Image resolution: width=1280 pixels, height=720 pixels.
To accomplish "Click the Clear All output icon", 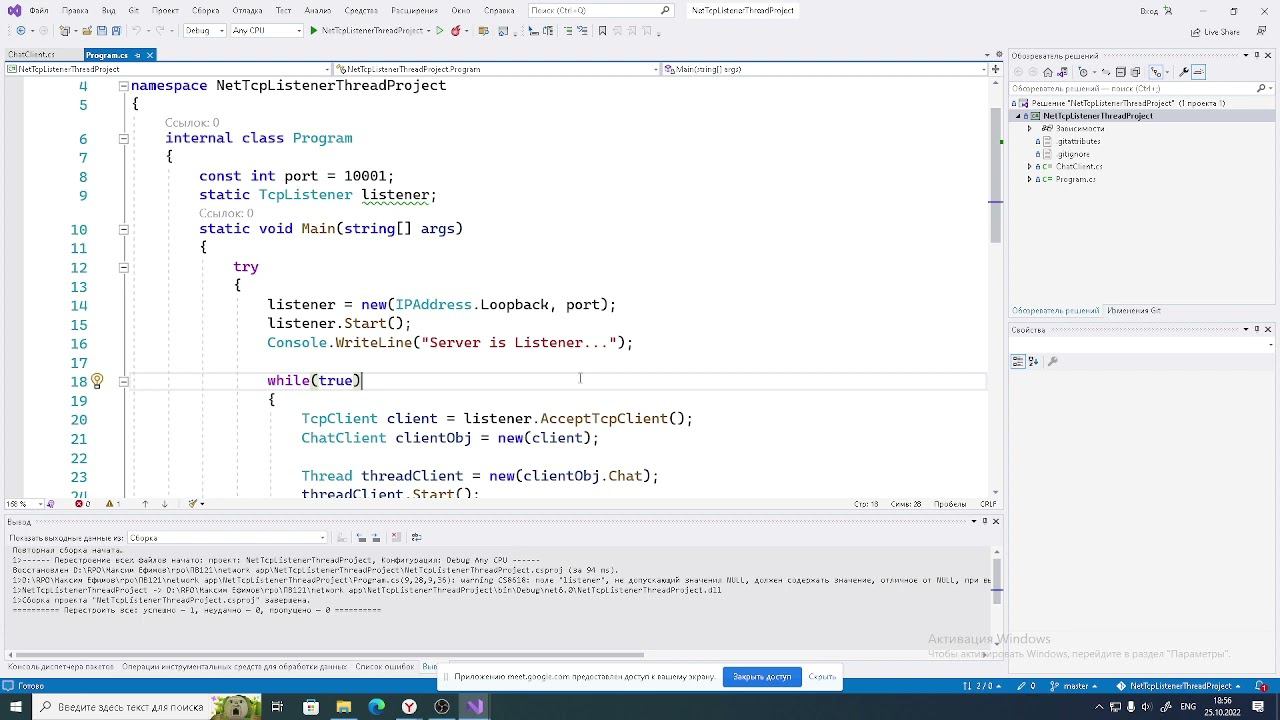I will point(396,537).
